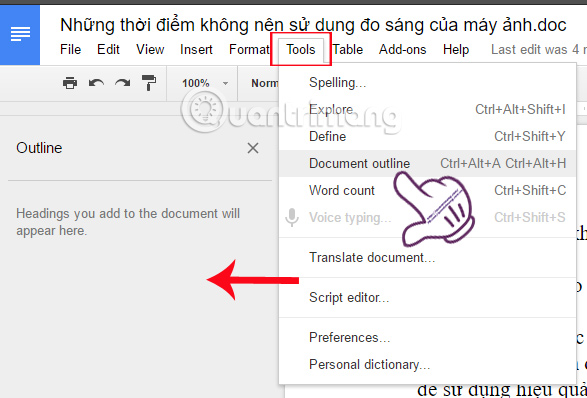Open the 100% zoom dropdown
This screenshot has height=398, width=587.
[205, 83]
